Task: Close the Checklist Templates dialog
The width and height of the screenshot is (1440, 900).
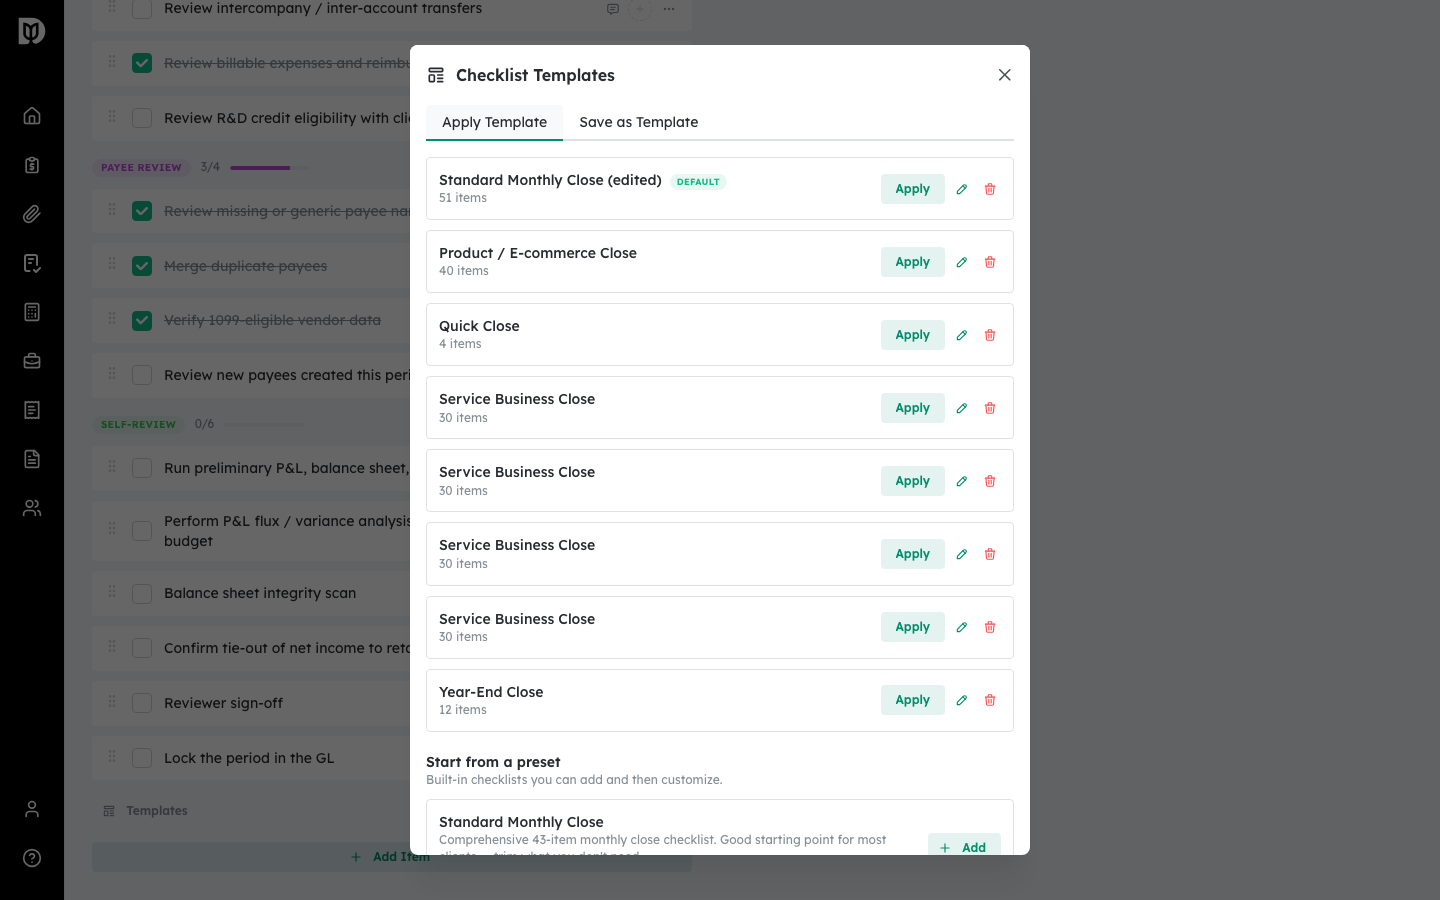Action: click(x=1005, y=75)
